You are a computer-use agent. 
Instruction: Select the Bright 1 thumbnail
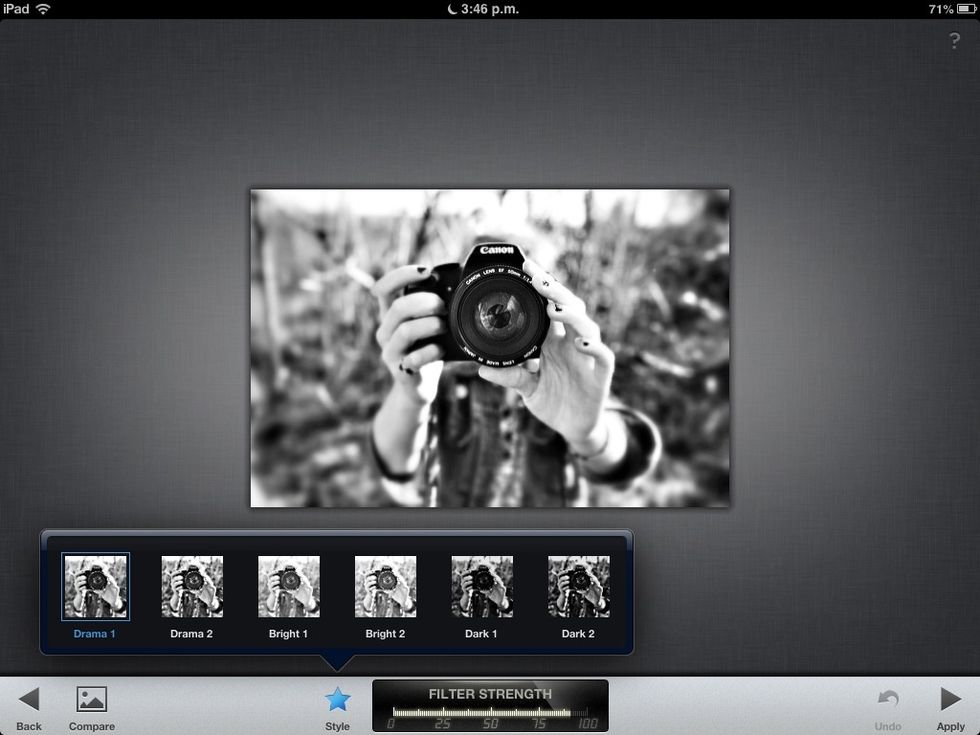click(x=289, y=586)
